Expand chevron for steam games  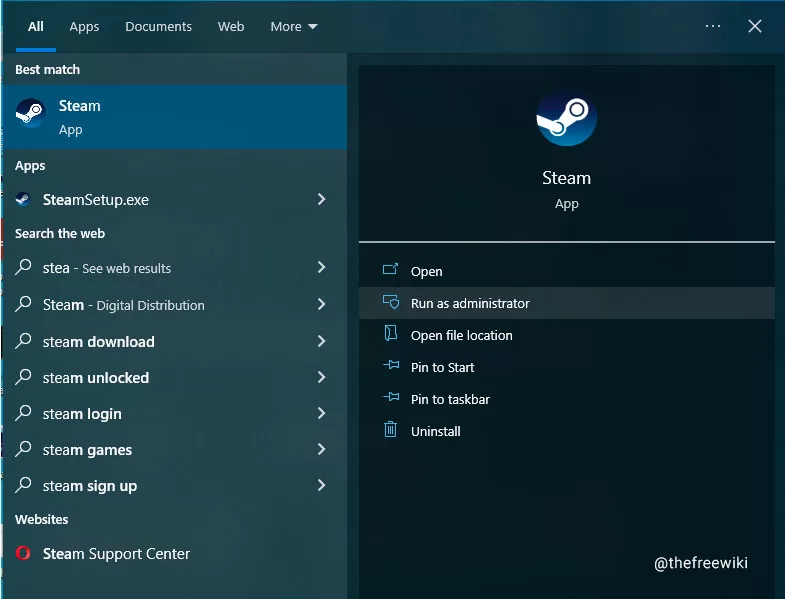[x=321, y=449]
